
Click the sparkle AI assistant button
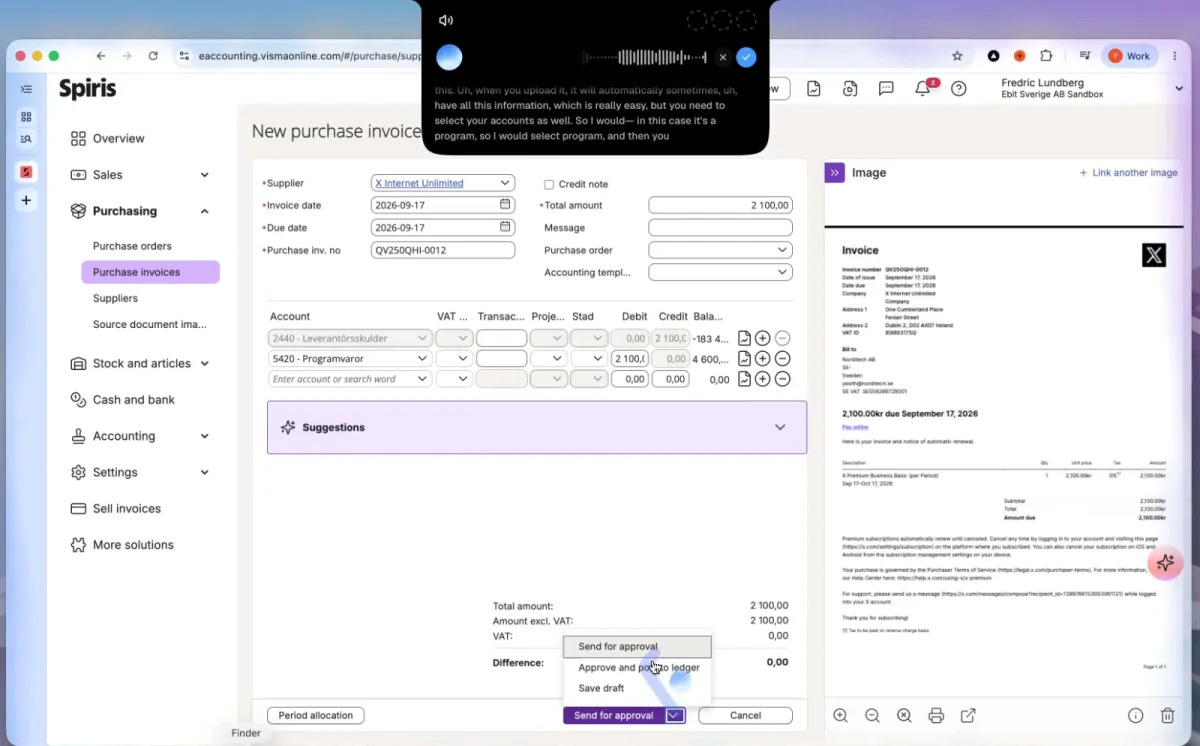(1165, 563)
